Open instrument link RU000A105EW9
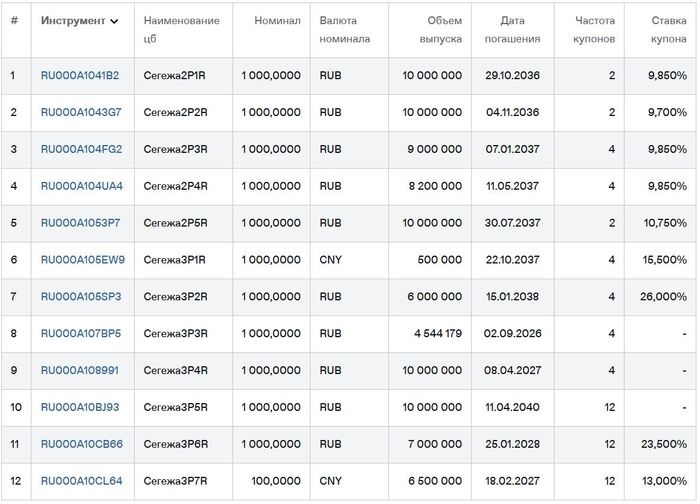 coord(82,260)
